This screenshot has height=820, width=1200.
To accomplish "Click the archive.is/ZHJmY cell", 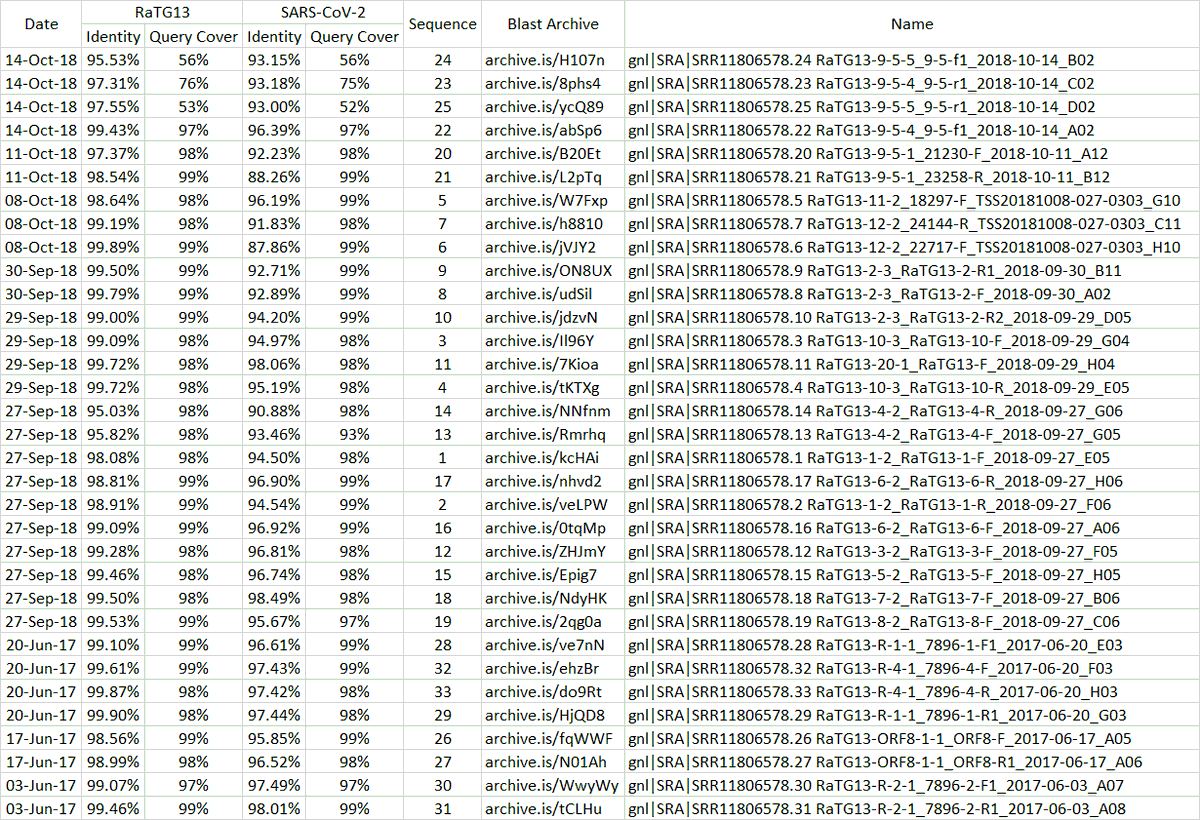I will click(553, 551).
